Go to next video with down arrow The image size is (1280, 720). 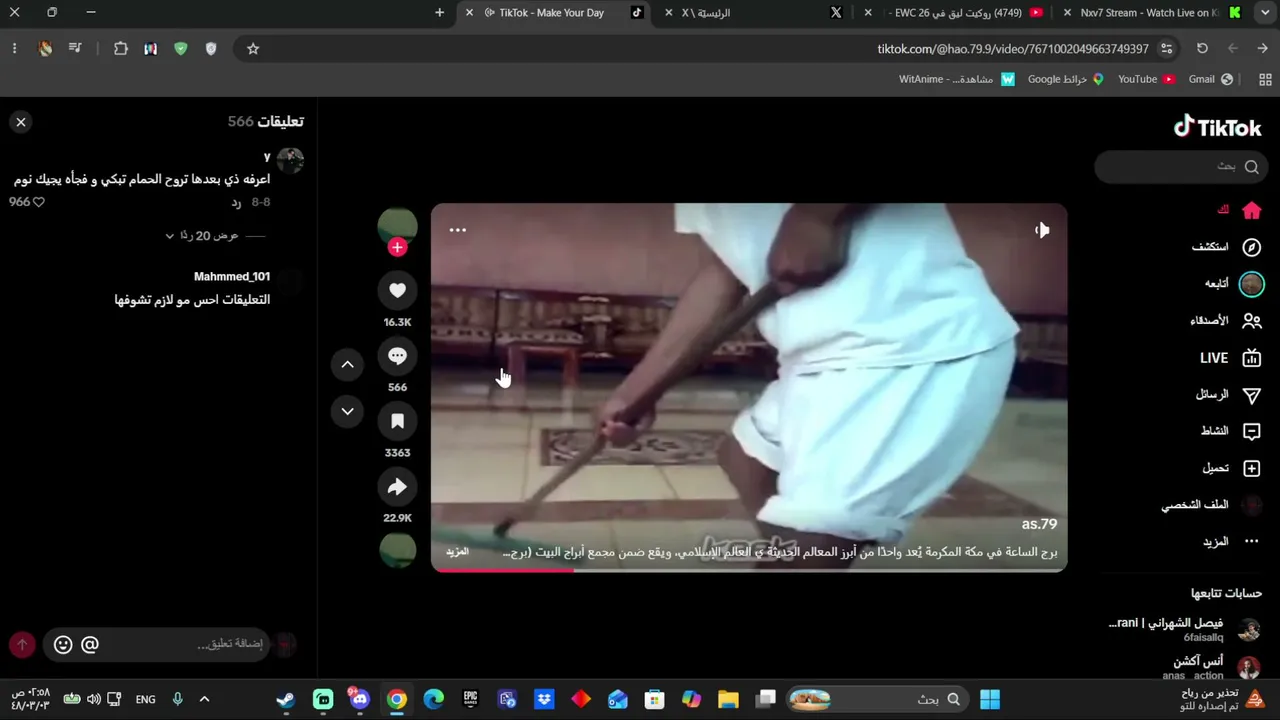pyautogui.click(x=347, y=411)
